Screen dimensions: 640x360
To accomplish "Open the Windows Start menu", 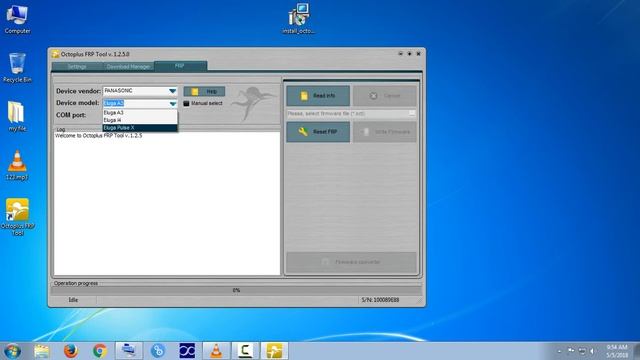I will tap(13, 351).
